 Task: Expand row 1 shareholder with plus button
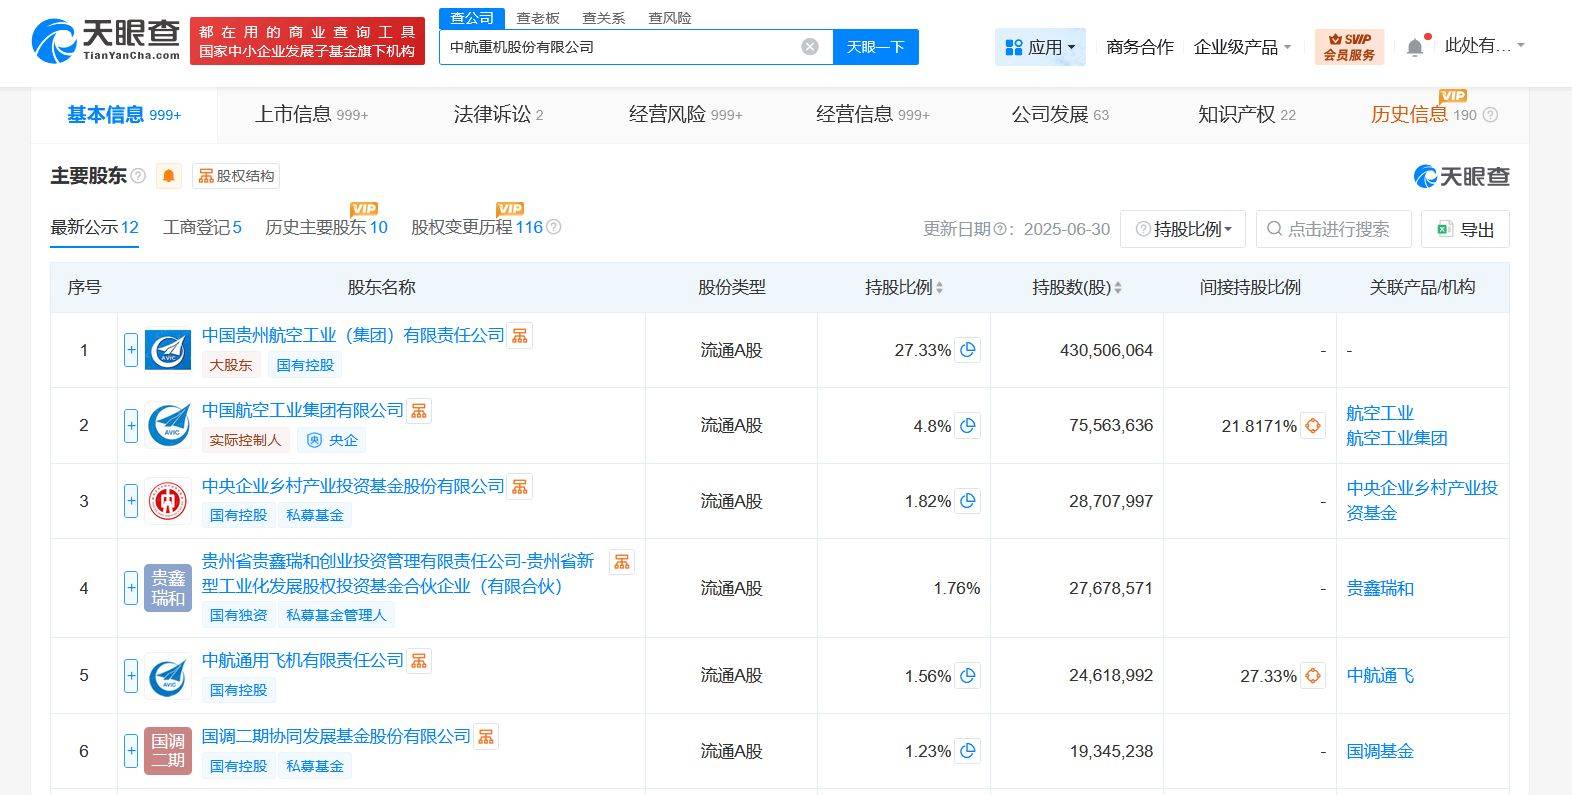point(131,350)
